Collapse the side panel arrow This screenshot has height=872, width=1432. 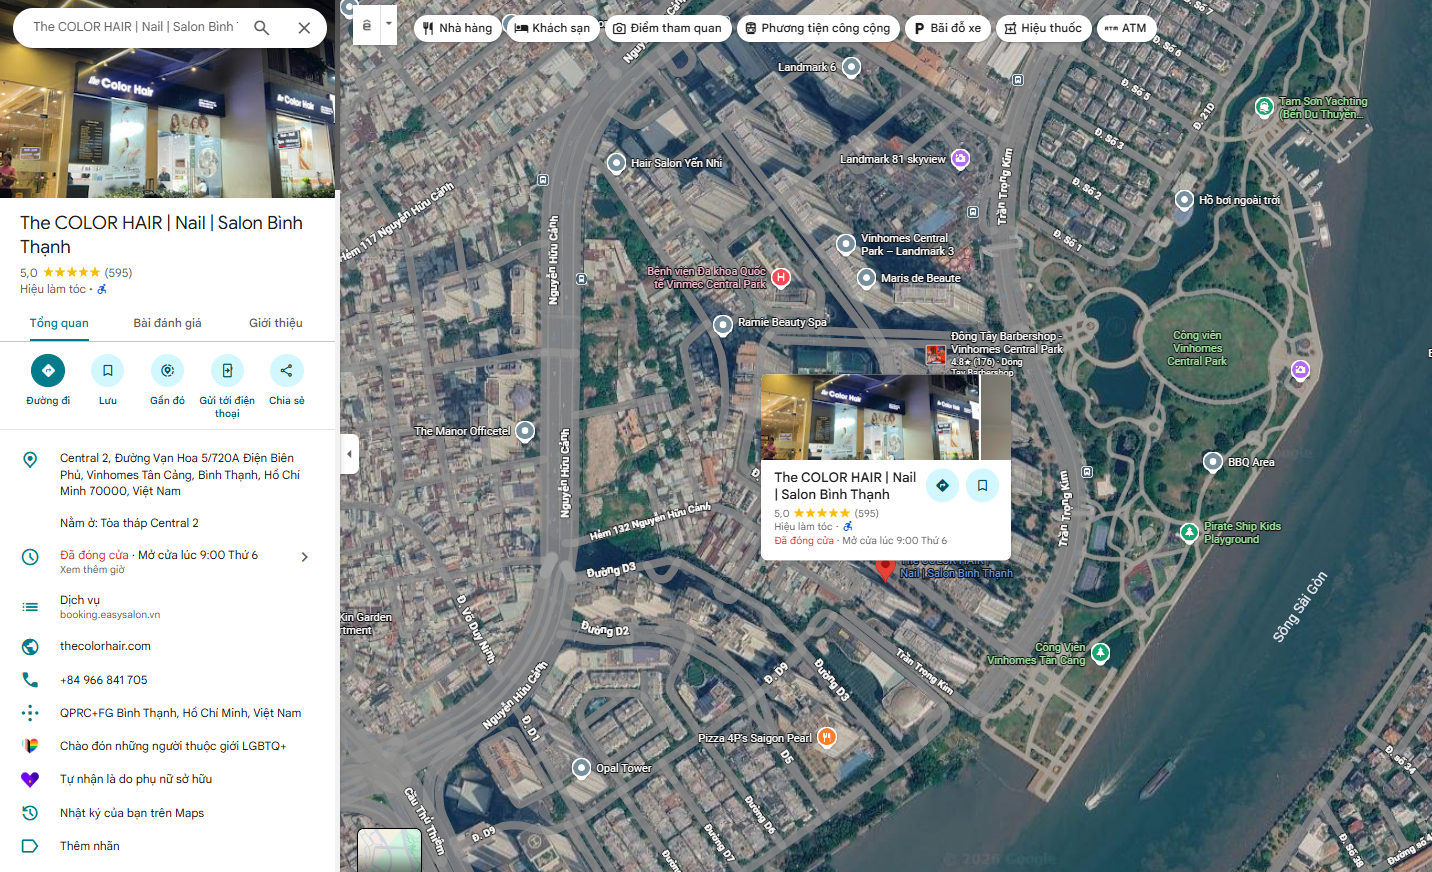click(349, 454)
